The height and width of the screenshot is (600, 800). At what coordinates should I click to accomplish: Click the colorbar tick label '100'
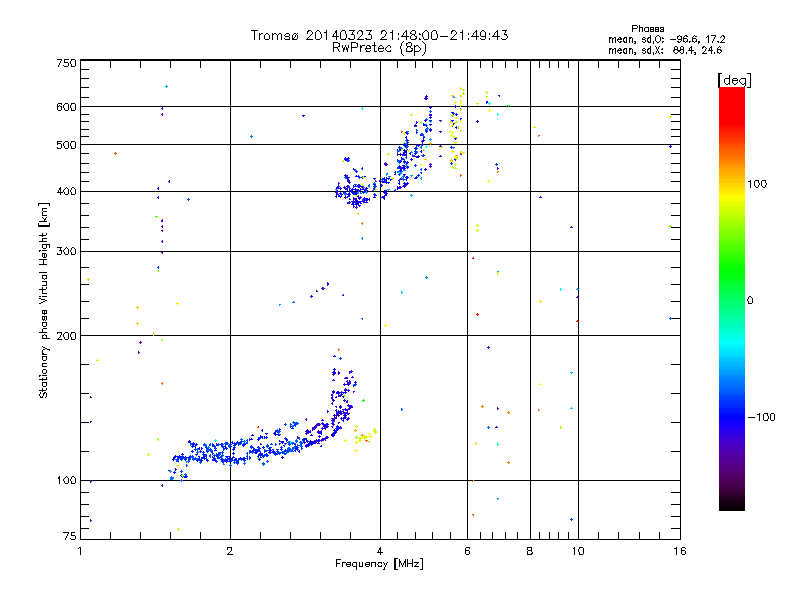(x=757, y=184)
